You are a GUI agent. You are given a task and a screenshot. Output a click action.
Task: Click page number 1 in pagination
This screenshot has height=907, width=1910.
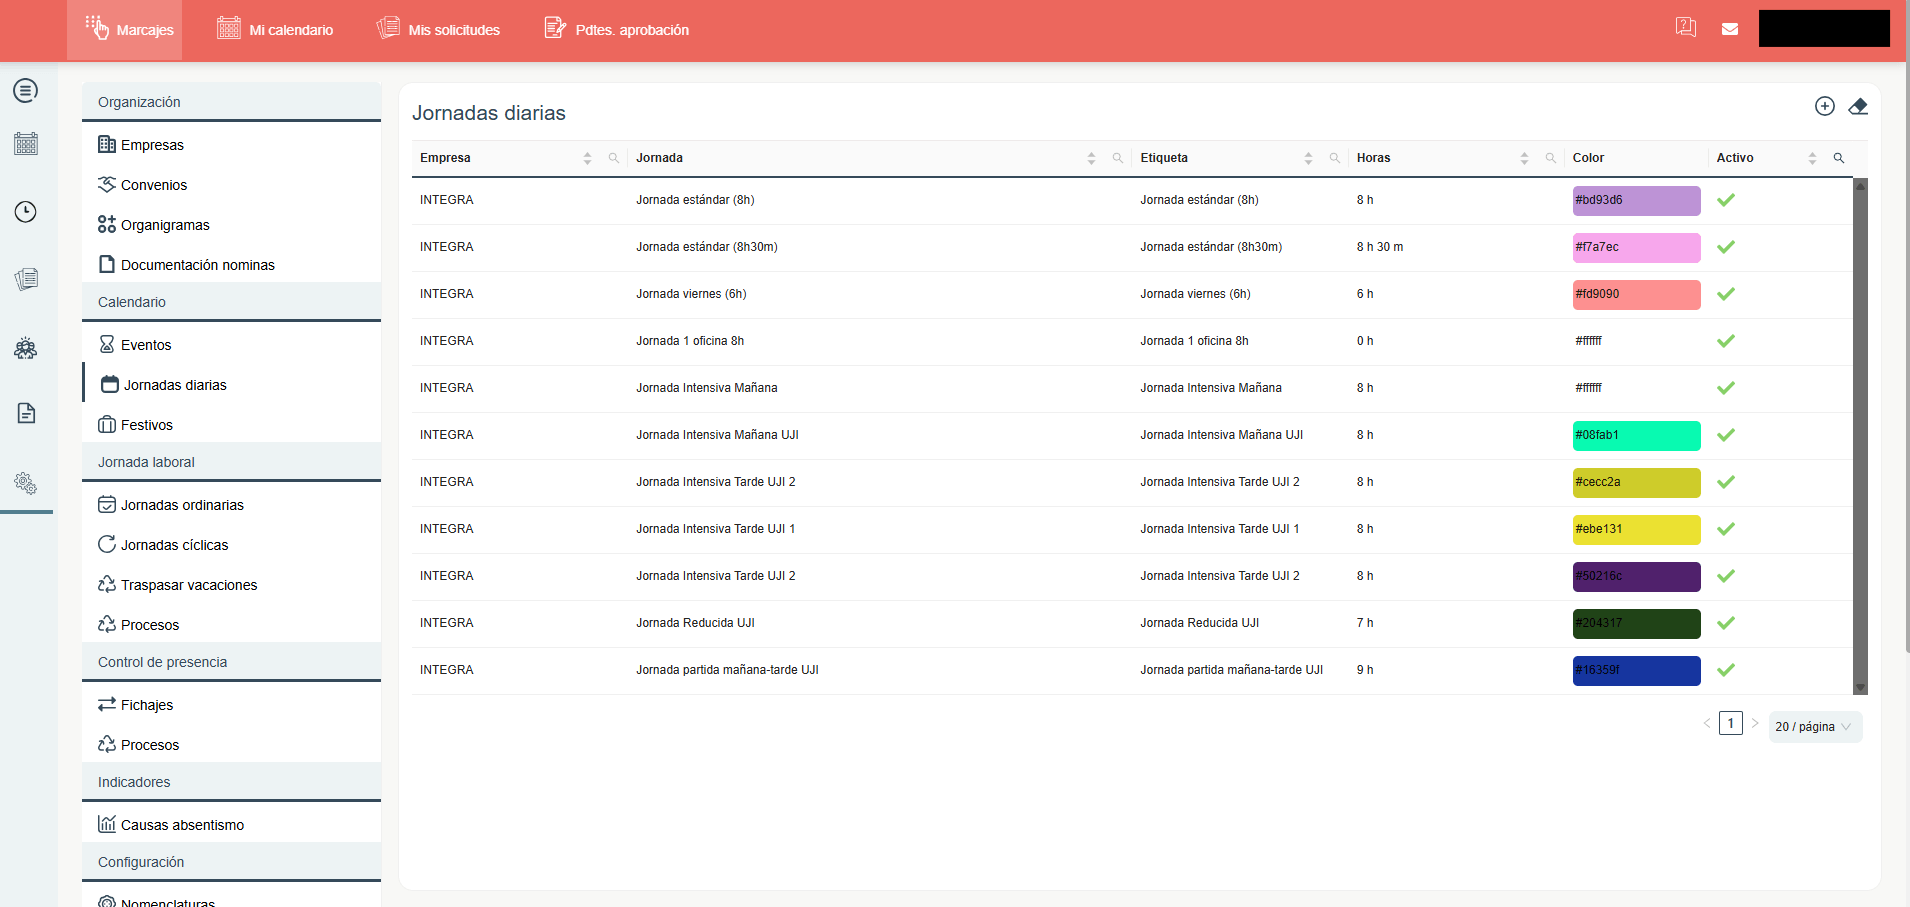(x=1730, y=723)
